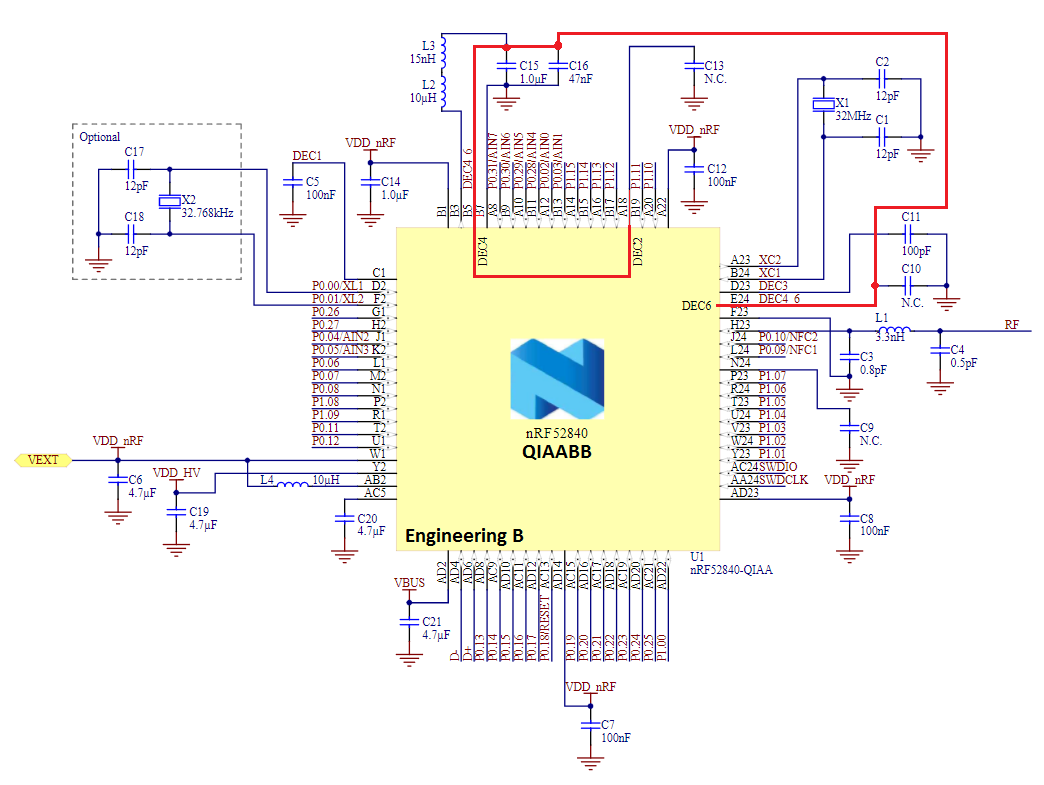The image size is (1044, 785).
Task: Click the "C10" capacitor designator
Action: [x=911, y=268]
